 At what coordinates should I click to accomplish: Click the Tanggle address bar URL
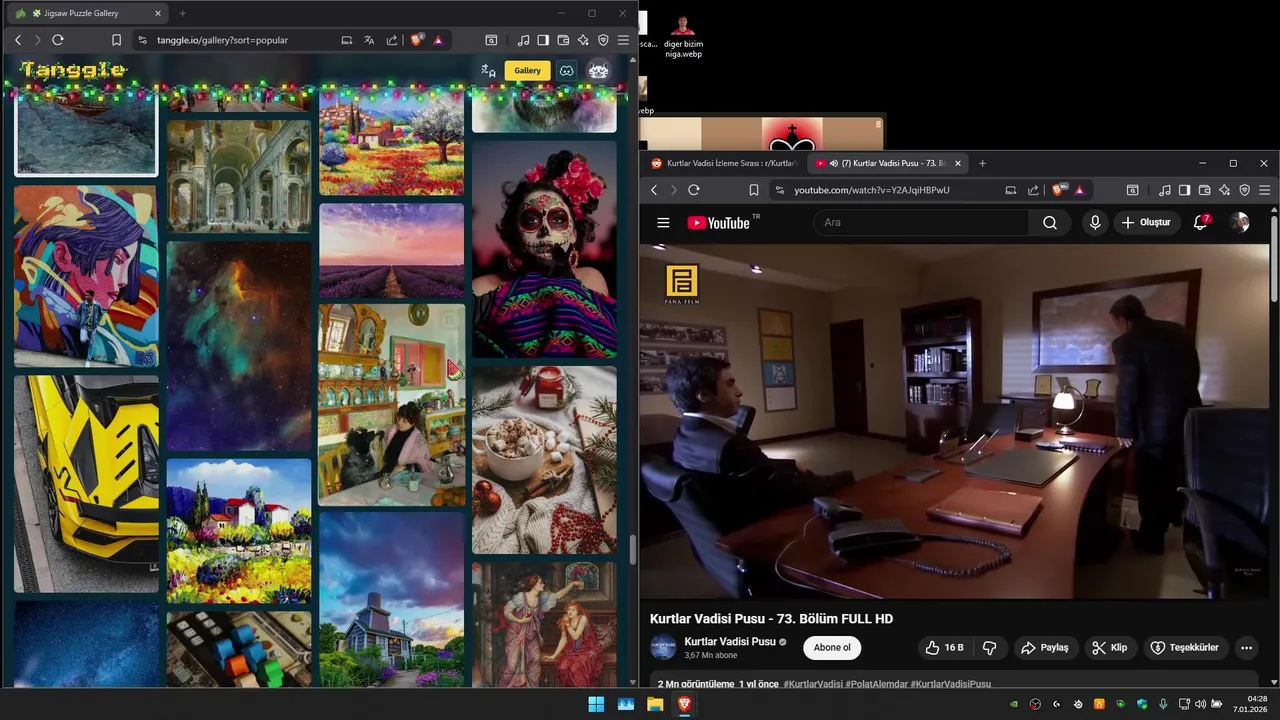click(x=222, y=40)
